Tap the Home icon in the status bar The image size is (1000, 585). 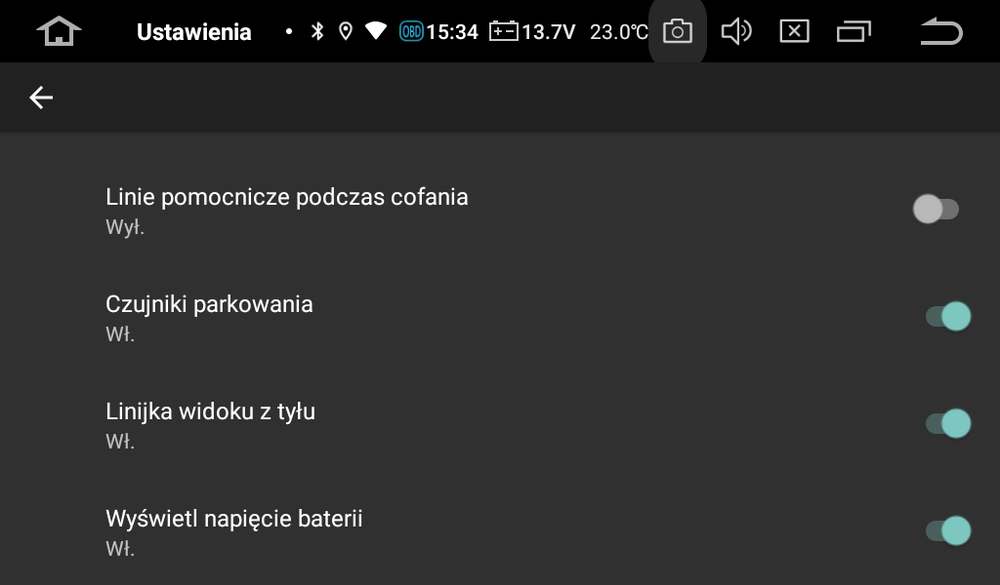tap(57, 31)
